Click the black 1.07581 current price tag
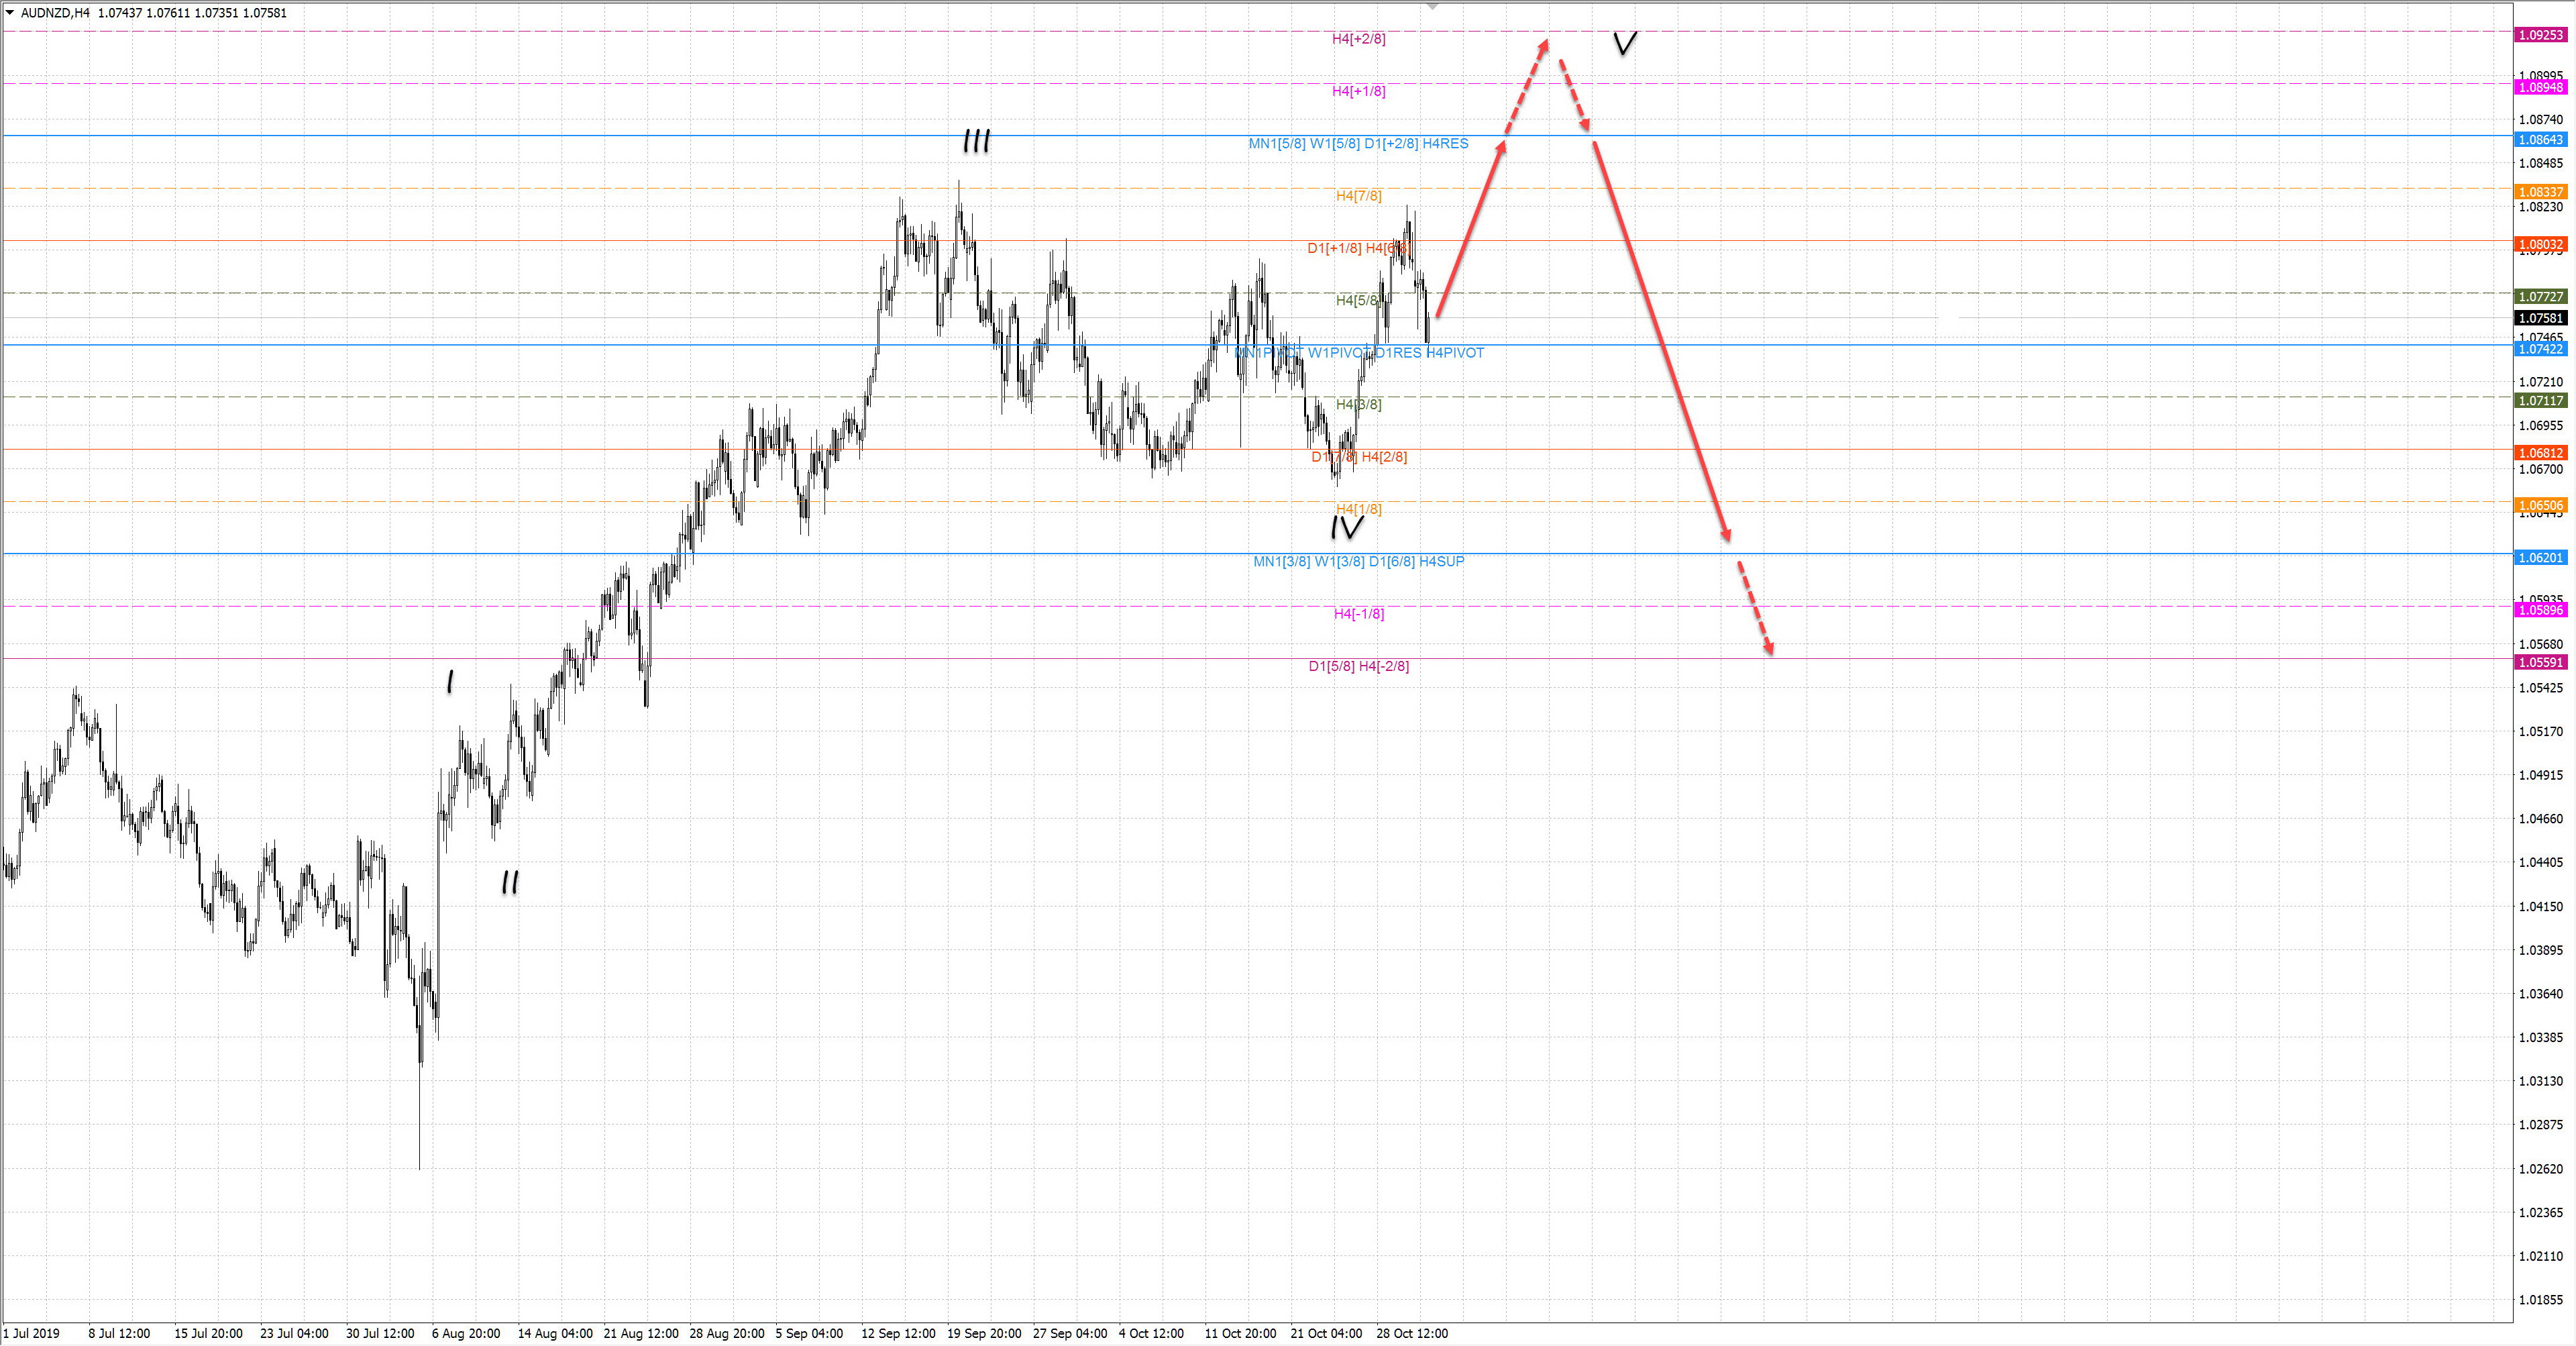This screenshot has height=1346, width=2576. click(x=2540, y=318)
